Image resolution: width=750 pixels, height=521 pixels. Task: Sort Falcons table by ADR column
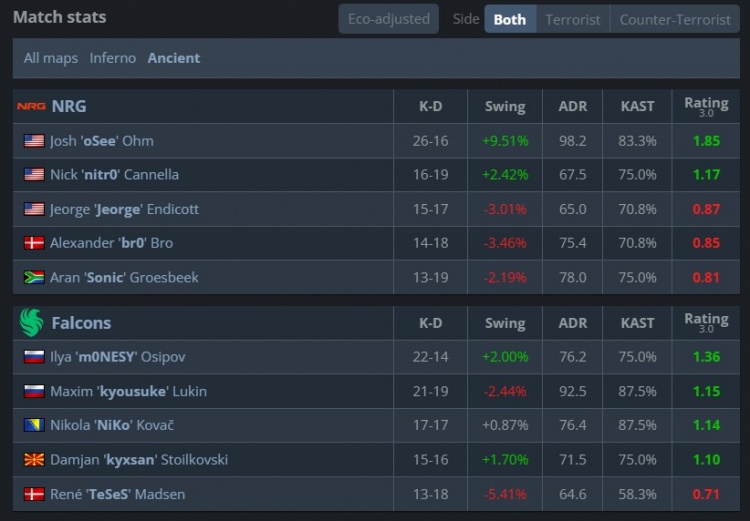pos(573,323)
